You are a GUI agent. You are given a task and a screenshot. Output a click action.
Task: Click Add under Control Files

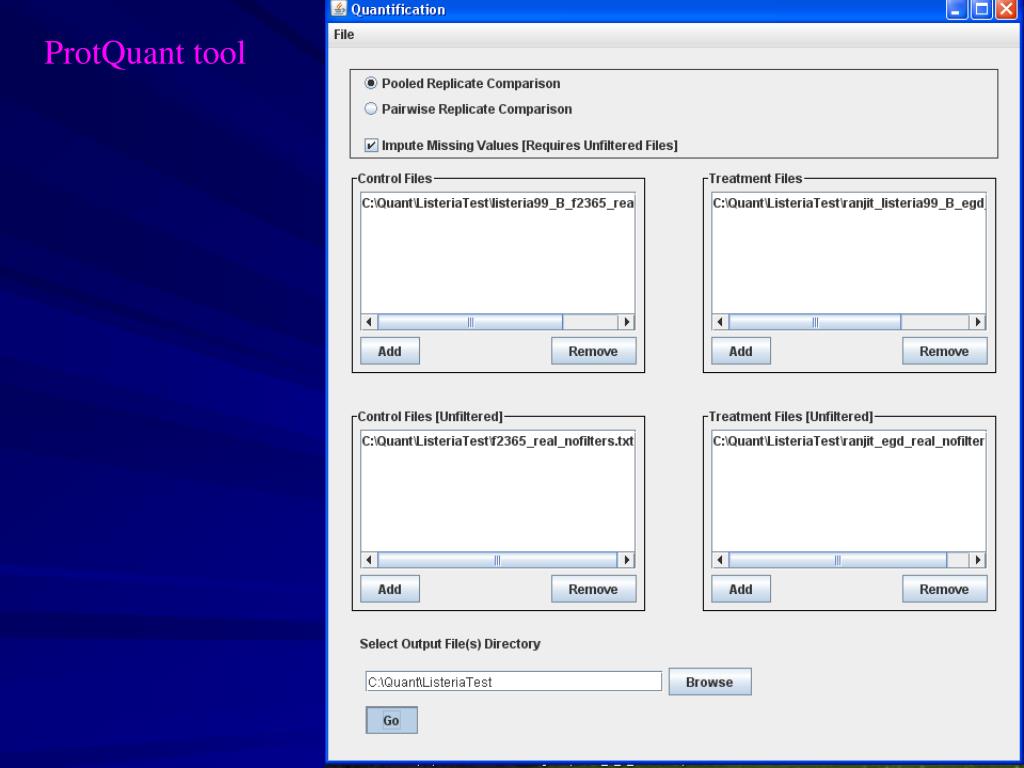click(390, 351)
